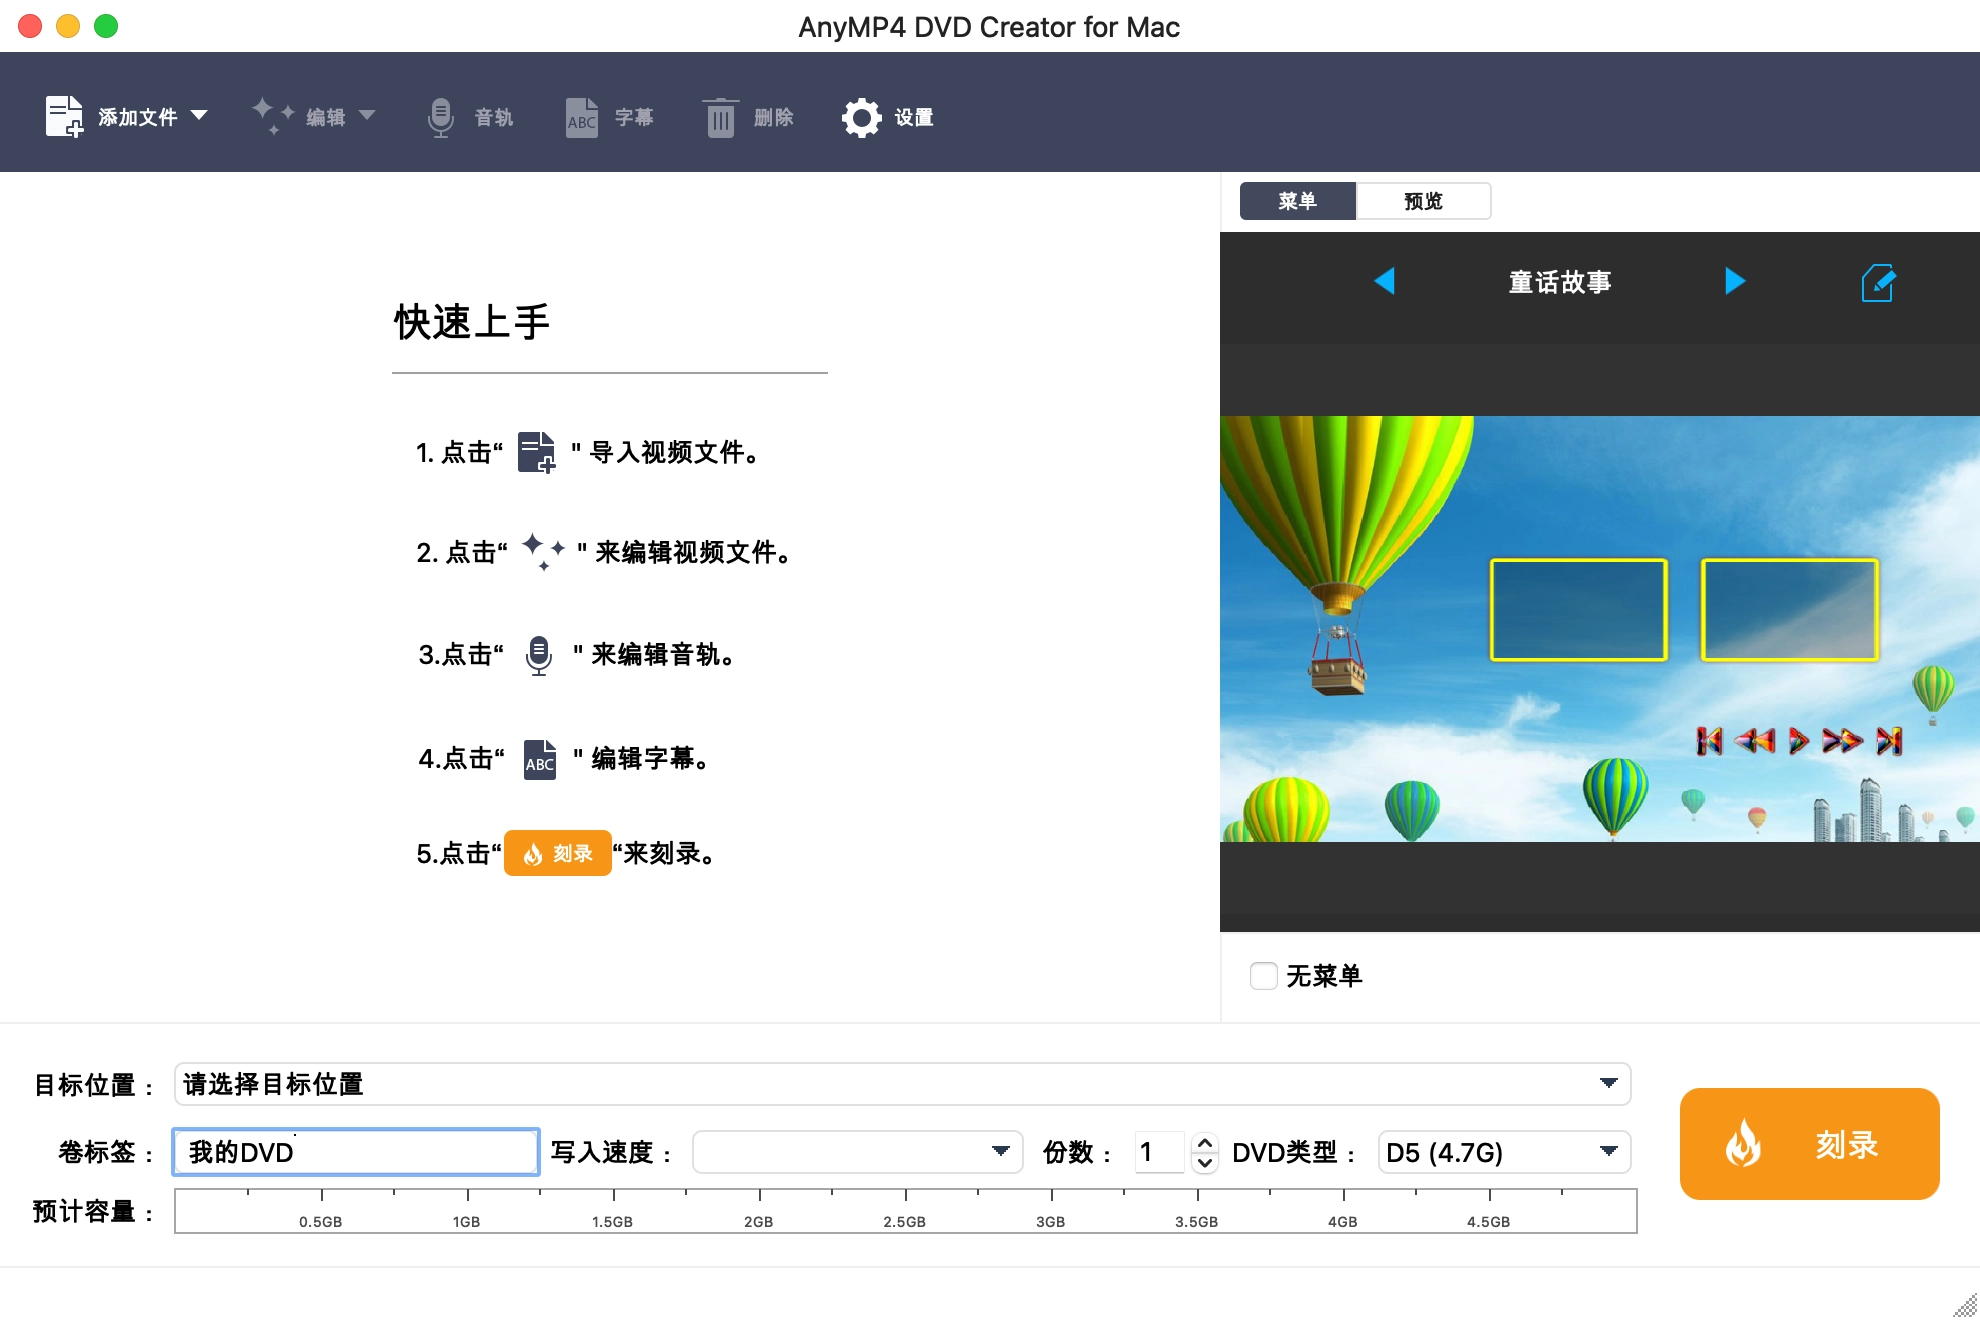
Task: Click the Add File (添加文件) toolbar icon
Action: (x=65, y=117)
